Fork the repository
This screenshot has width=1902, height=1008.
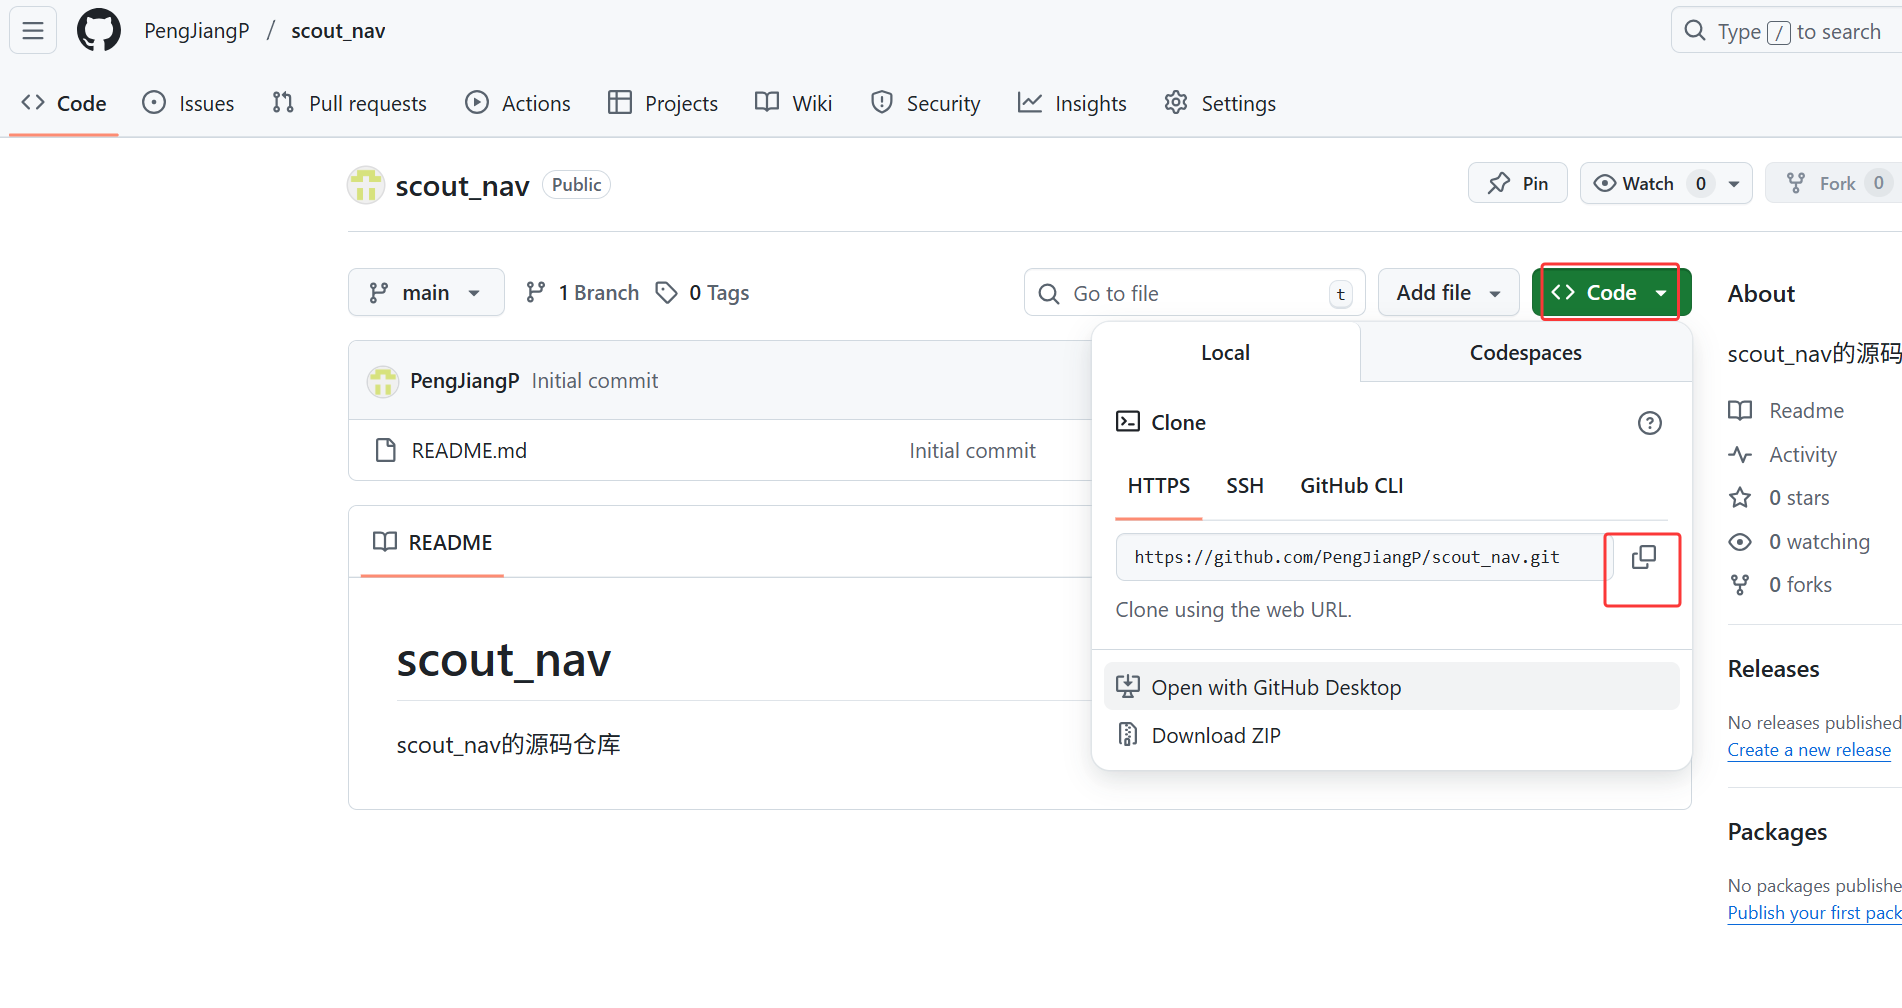(x=1836, y=183)
